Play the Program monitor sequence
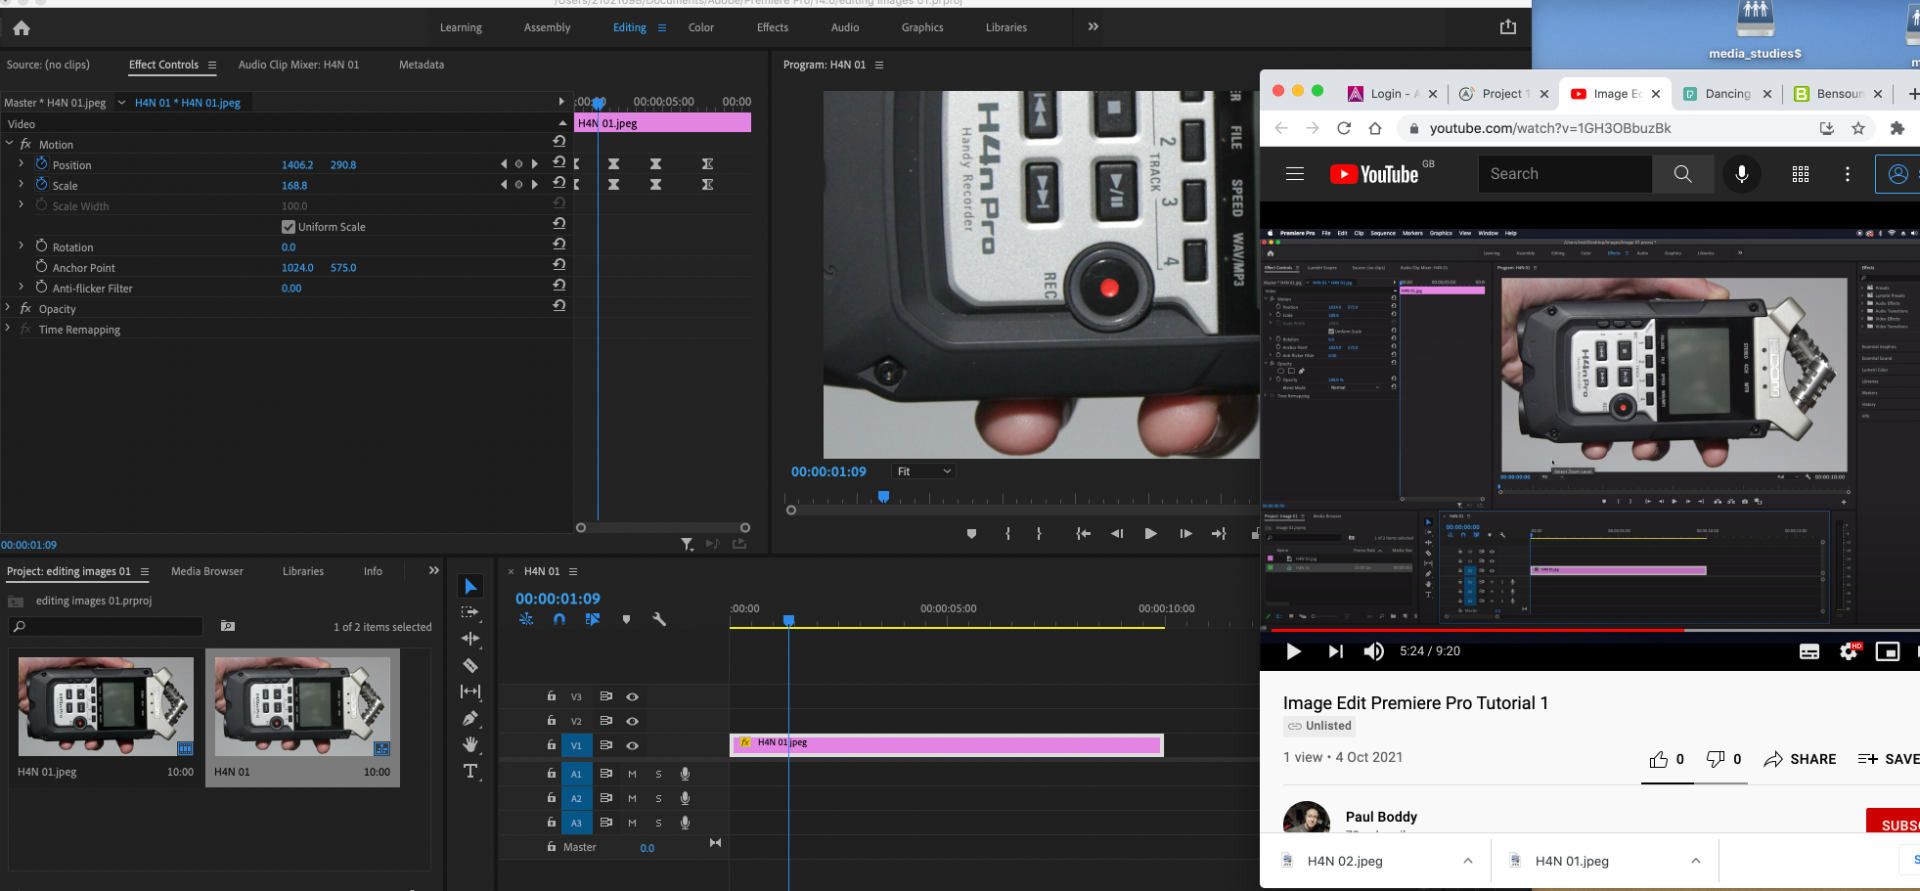This screenshot has width=1920, height=891. [1151, 534]
